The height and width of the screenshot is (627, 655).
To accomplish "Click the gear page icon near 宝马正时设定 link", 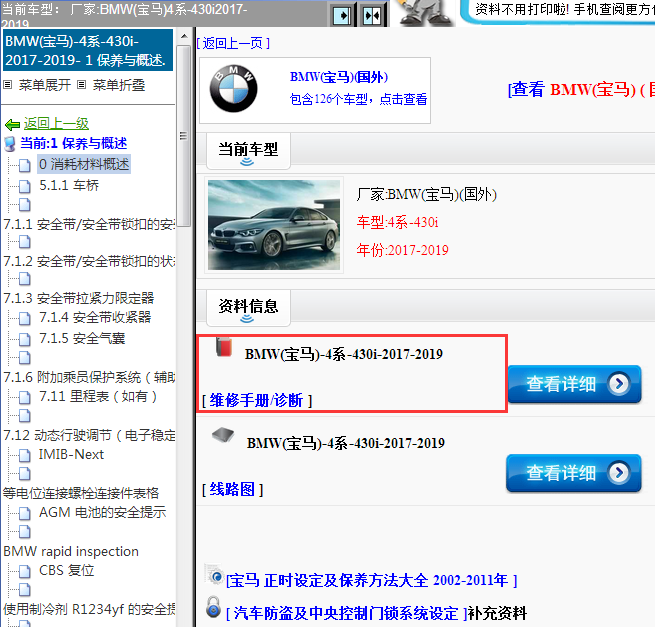I will pos(214,575).
